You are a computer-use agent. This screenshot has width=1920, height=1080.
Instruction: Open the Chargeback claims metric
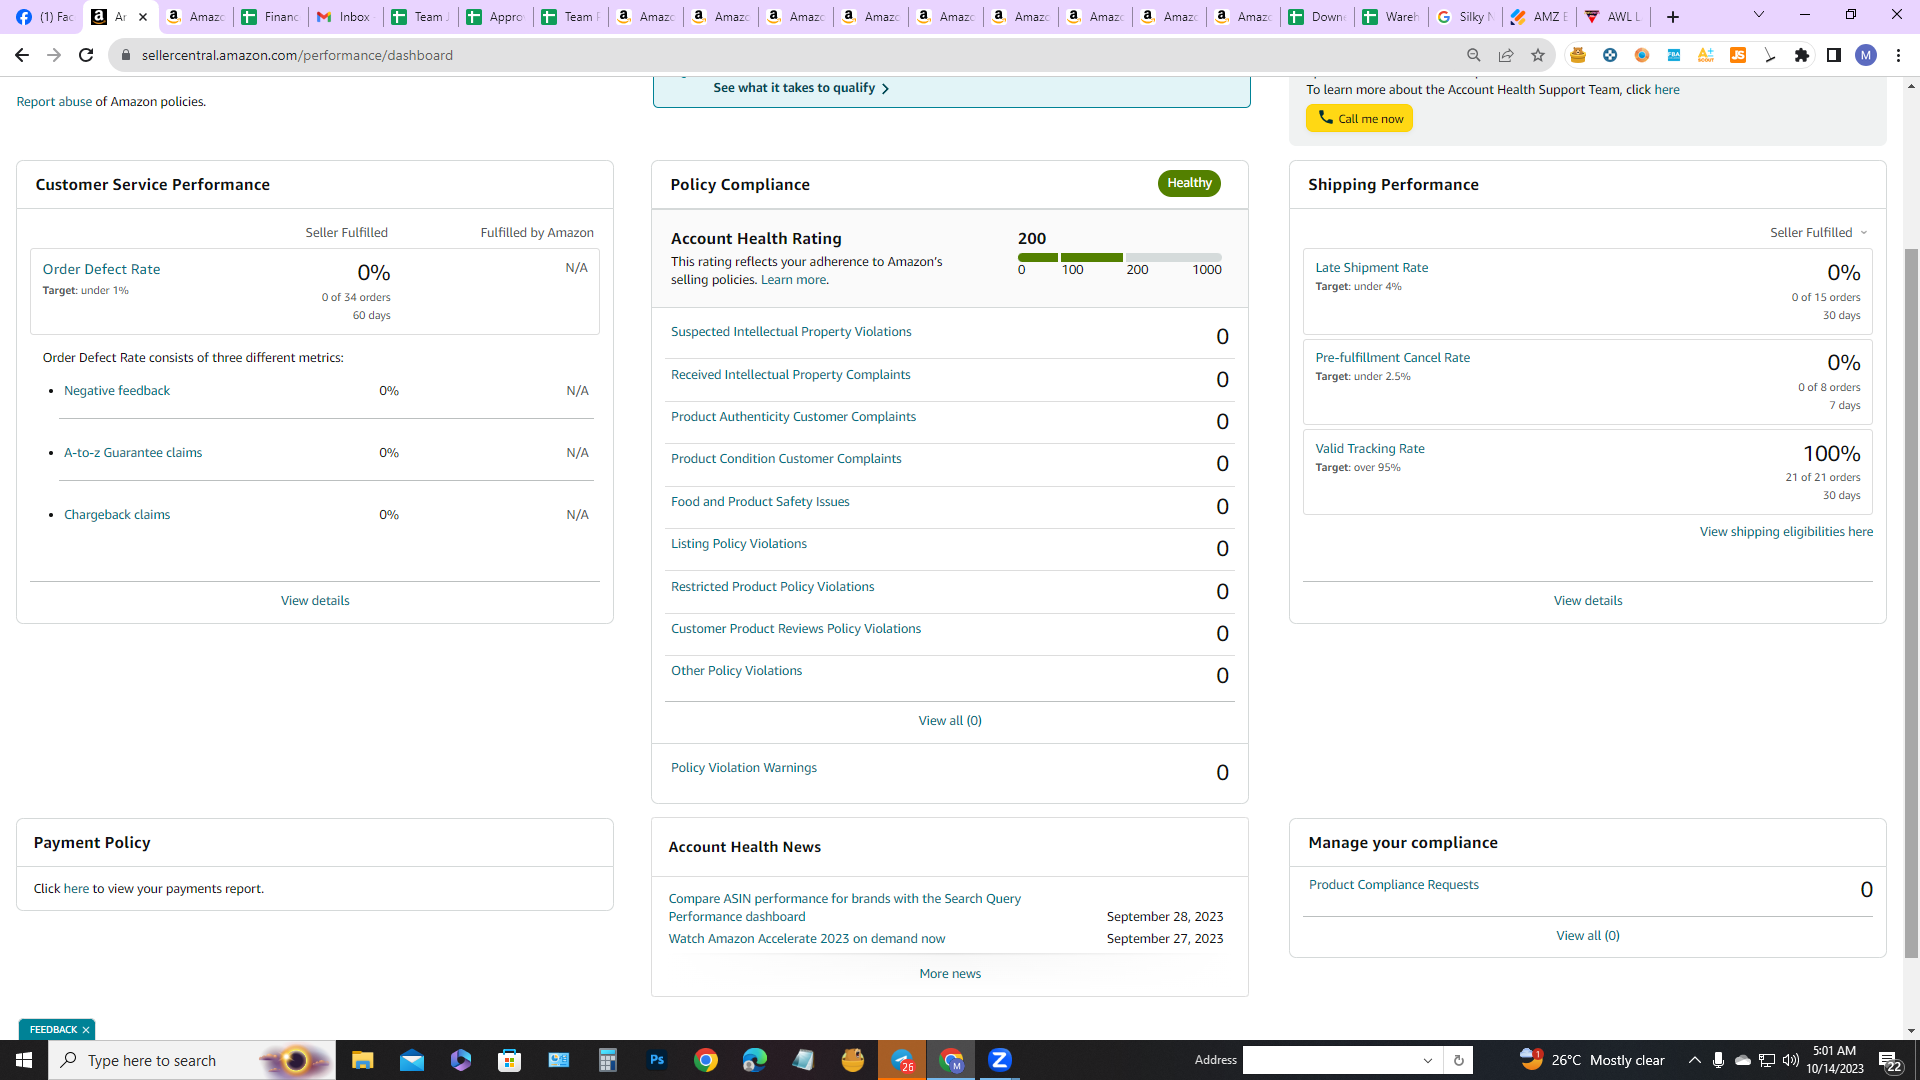pyautogui.click(x=117, y=515)
